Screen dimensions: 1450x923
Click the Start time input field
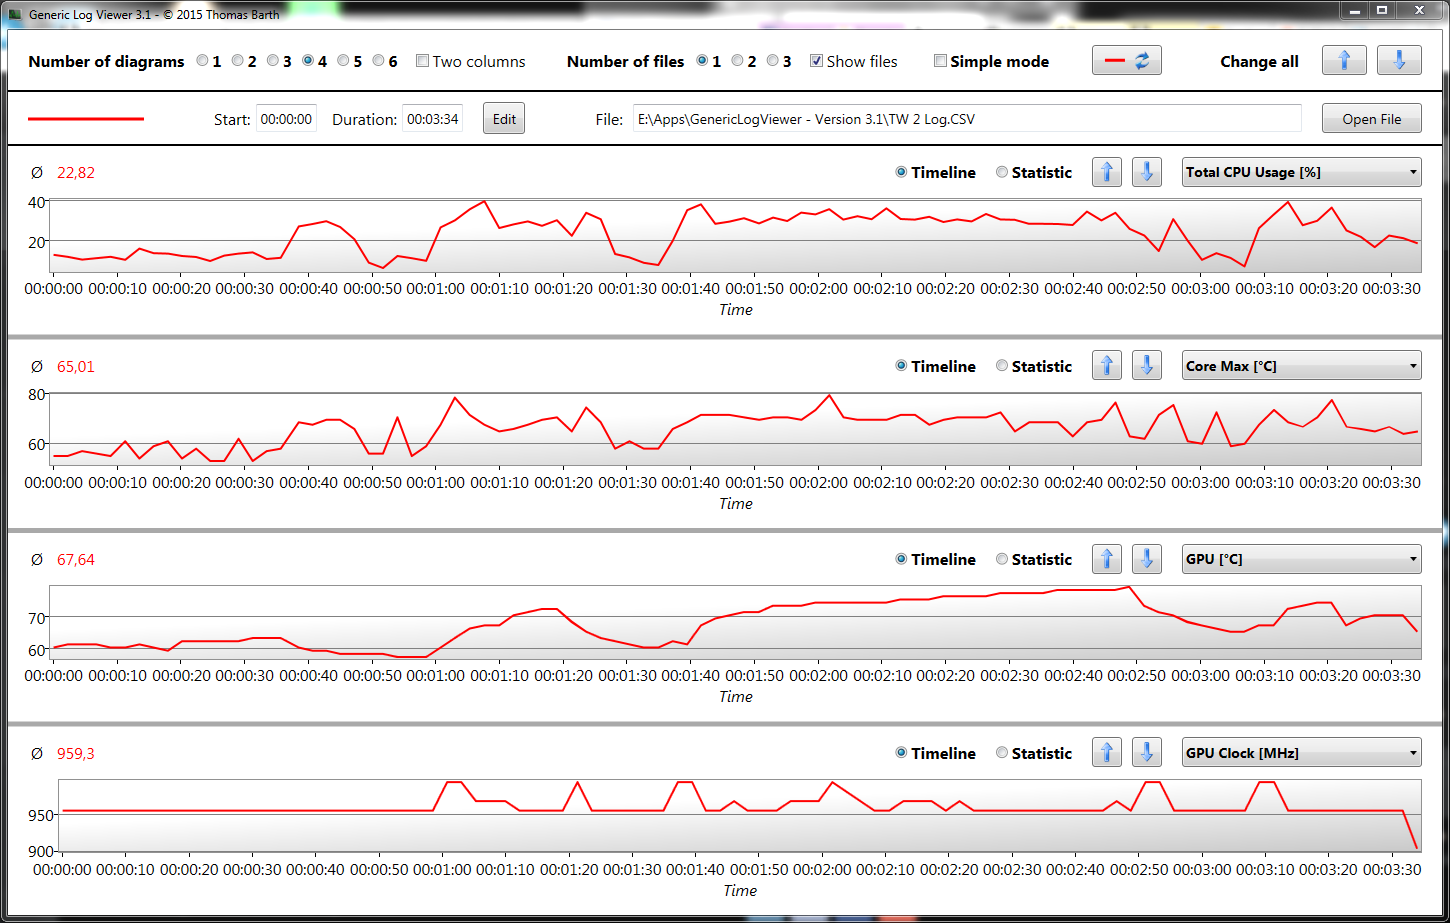(x=286, y=119)
